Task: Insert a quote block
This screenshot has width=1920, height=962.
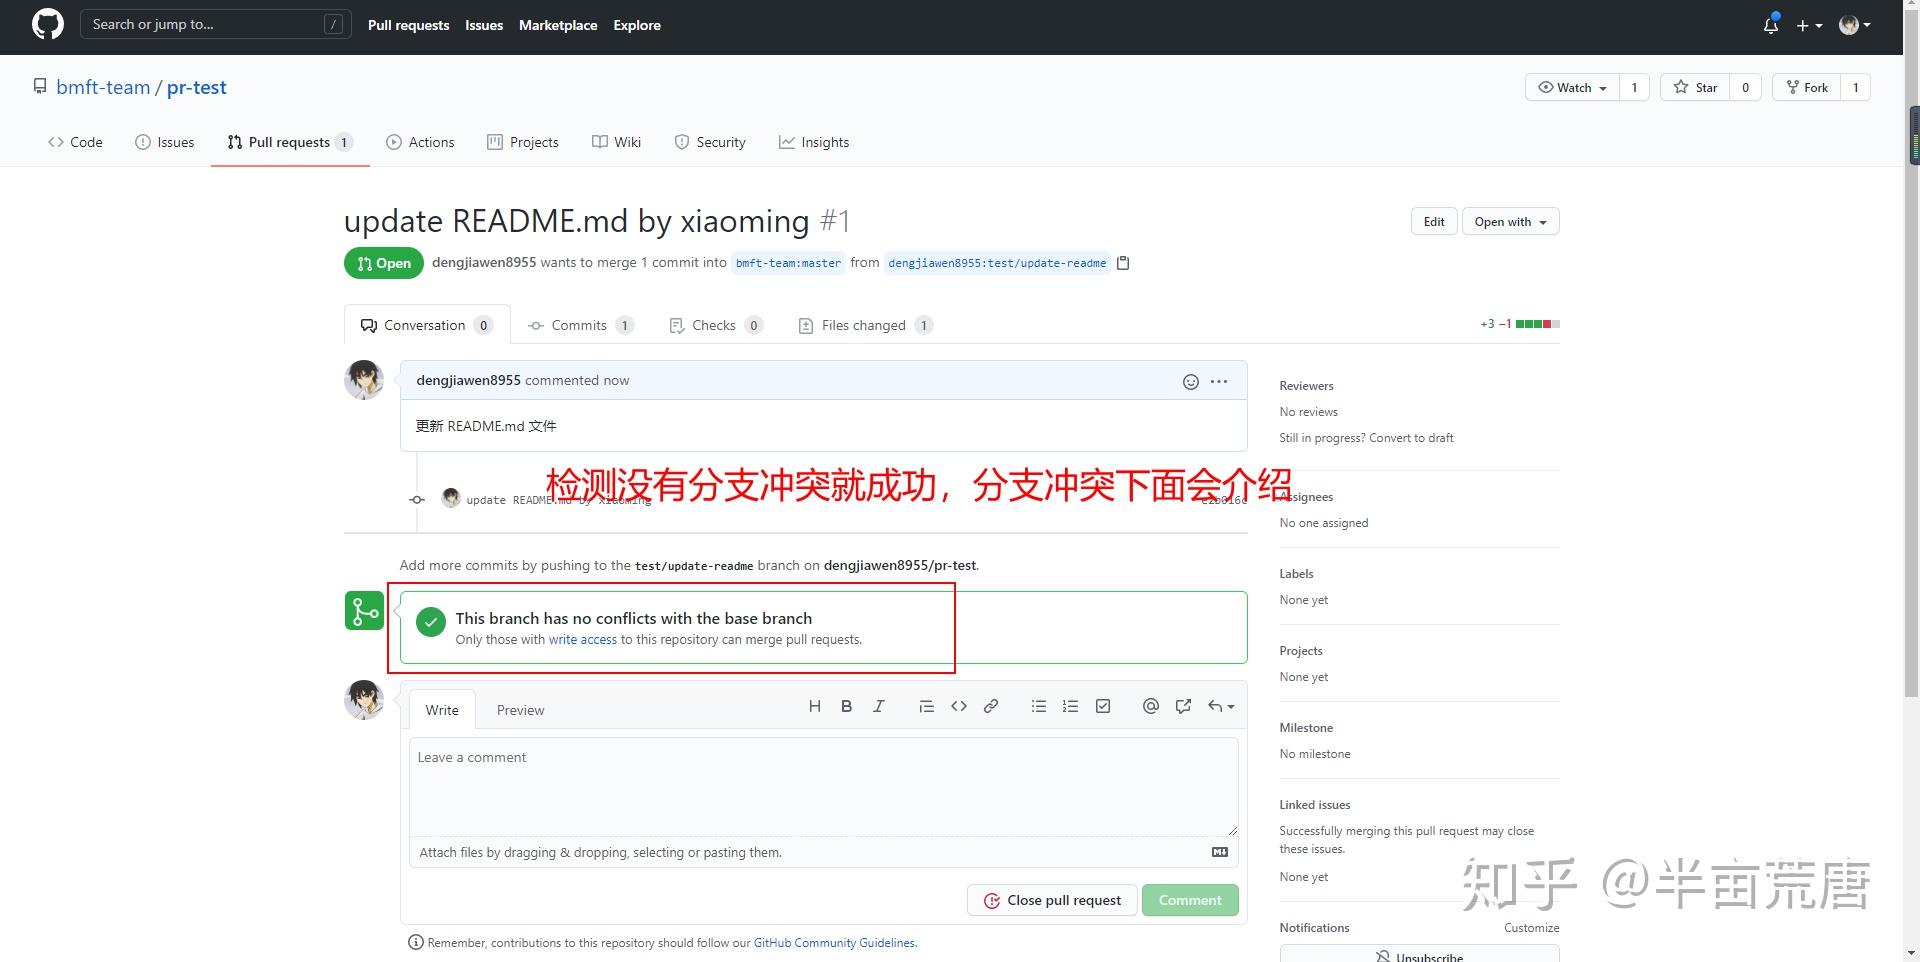Action: click(926, 706)
